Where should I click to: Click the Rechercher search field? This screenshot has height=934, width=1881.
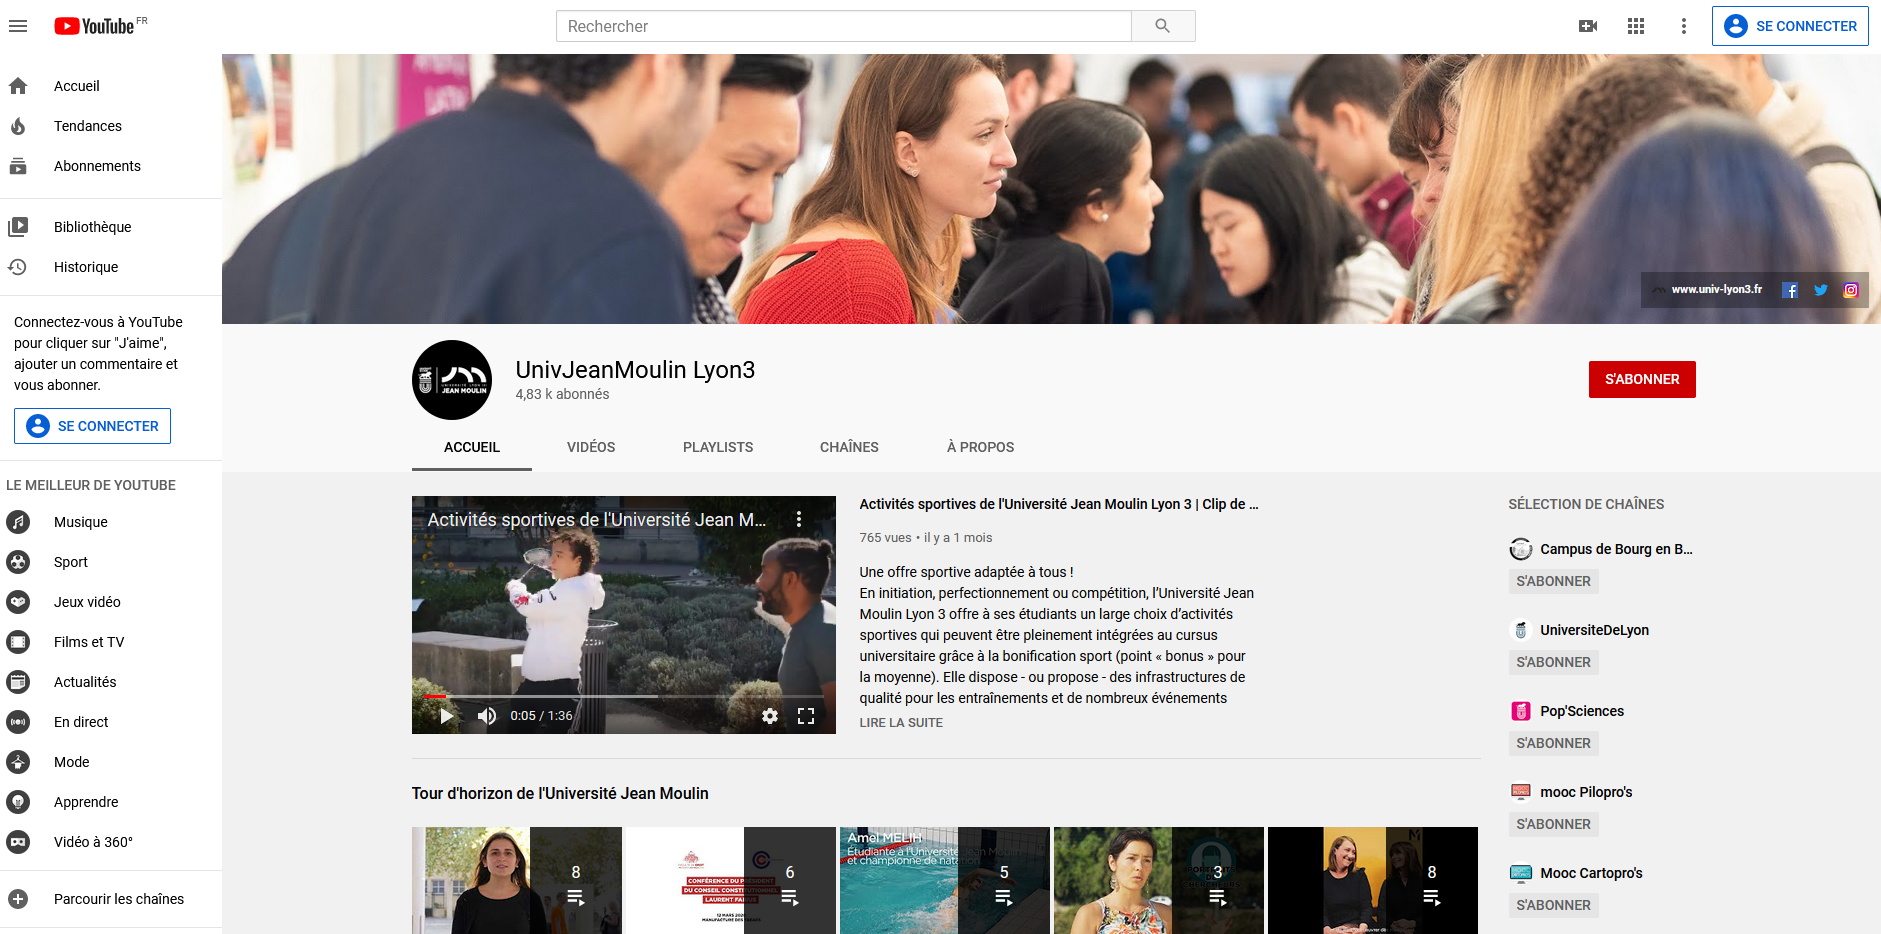pos(843,26)
